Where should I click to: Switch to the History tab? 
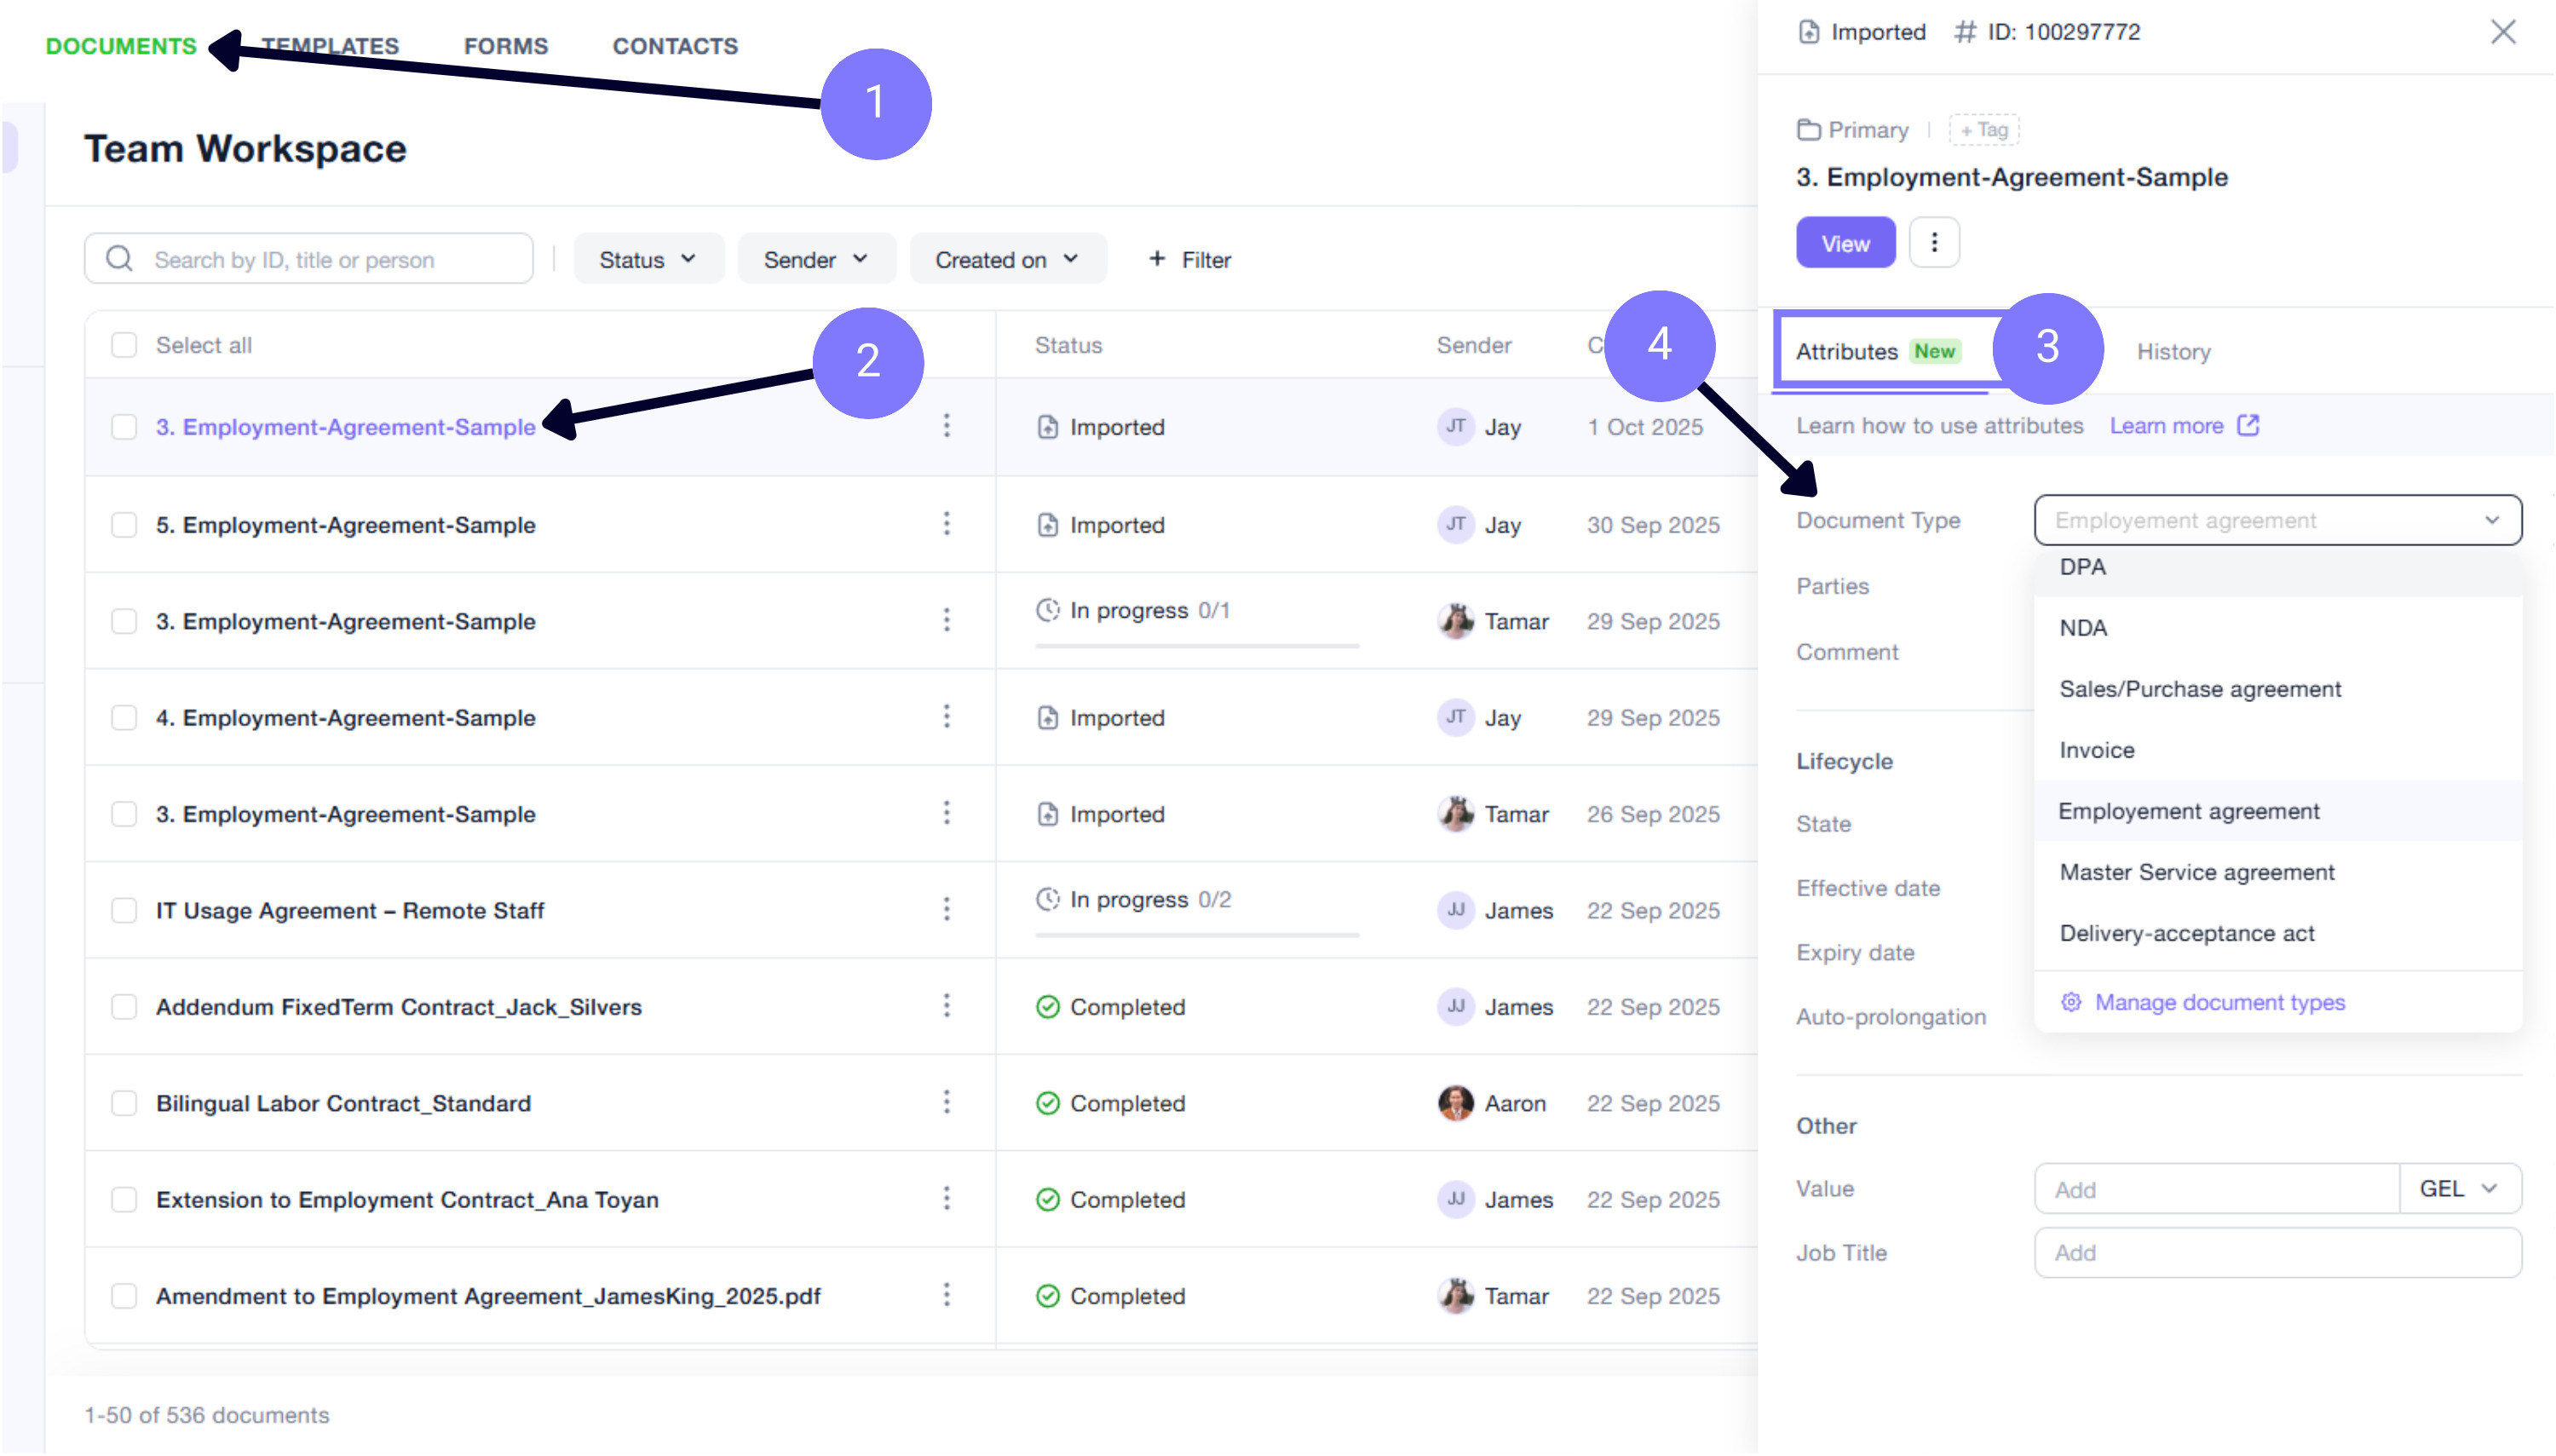2173,352
